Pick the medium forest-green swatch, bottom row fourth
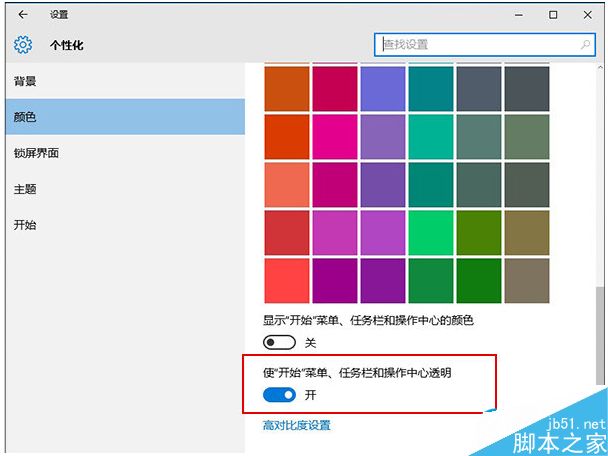This screenshot has height=456, width=608. click(x=431, y=281)
